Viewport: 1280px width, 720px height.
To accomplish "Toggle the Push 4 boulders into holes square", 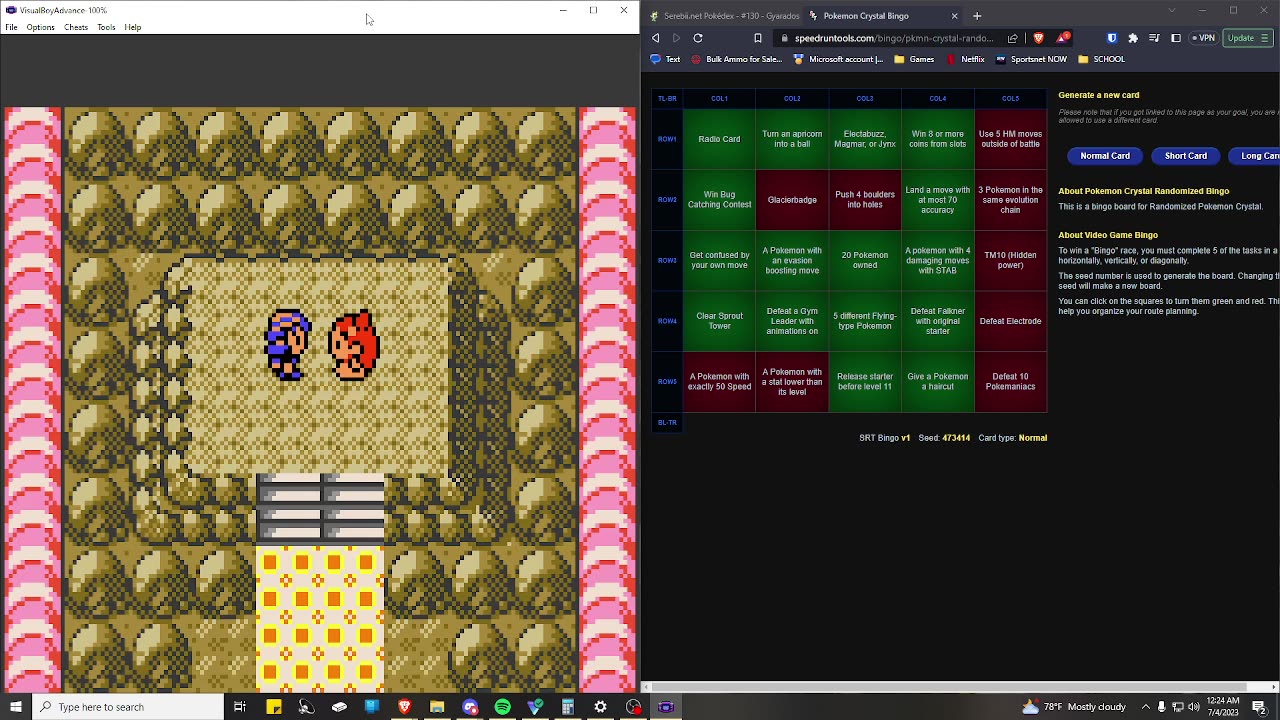I will [865, 200].
